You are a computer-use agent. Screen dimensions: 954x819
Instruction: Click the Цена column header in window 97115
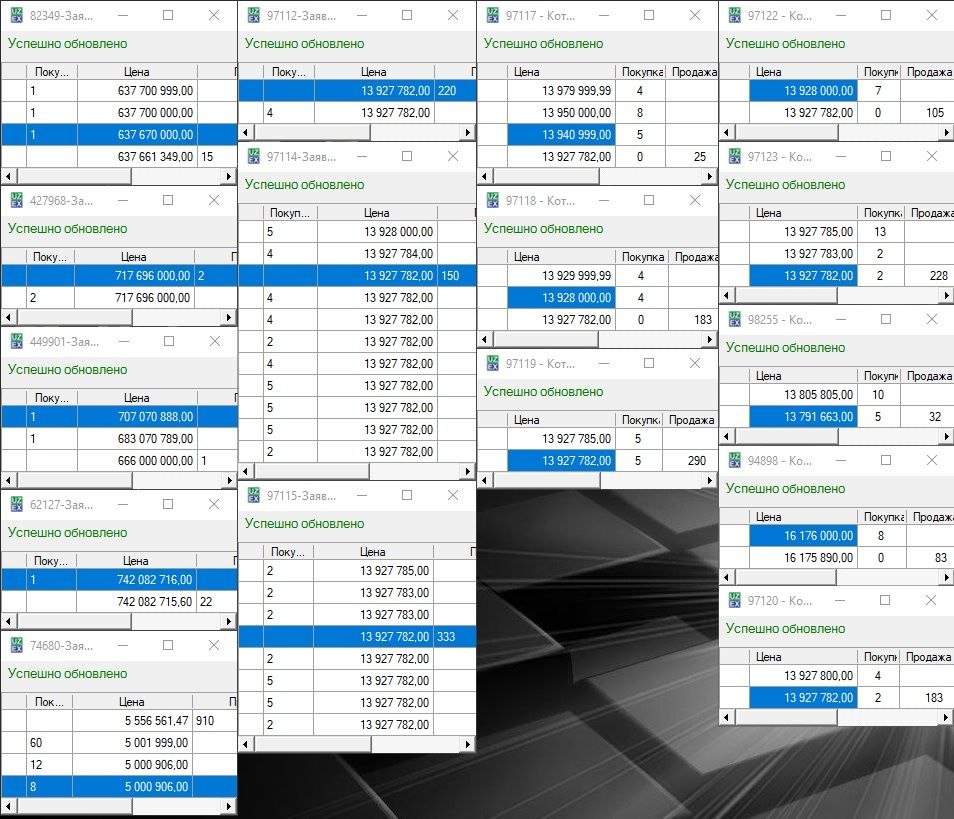pyautogui.click(x=372, y=552)
